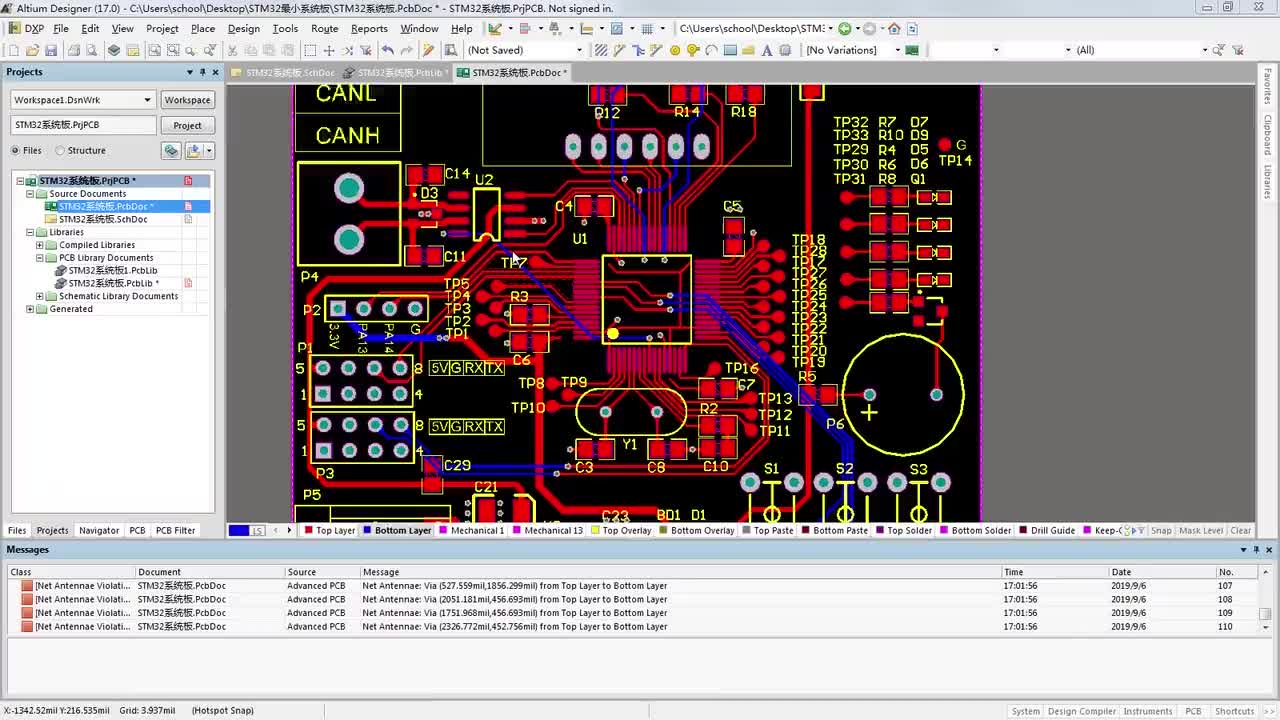Screen dimensions: 1280x720
Task: Undo the last action
Action: 388,50
